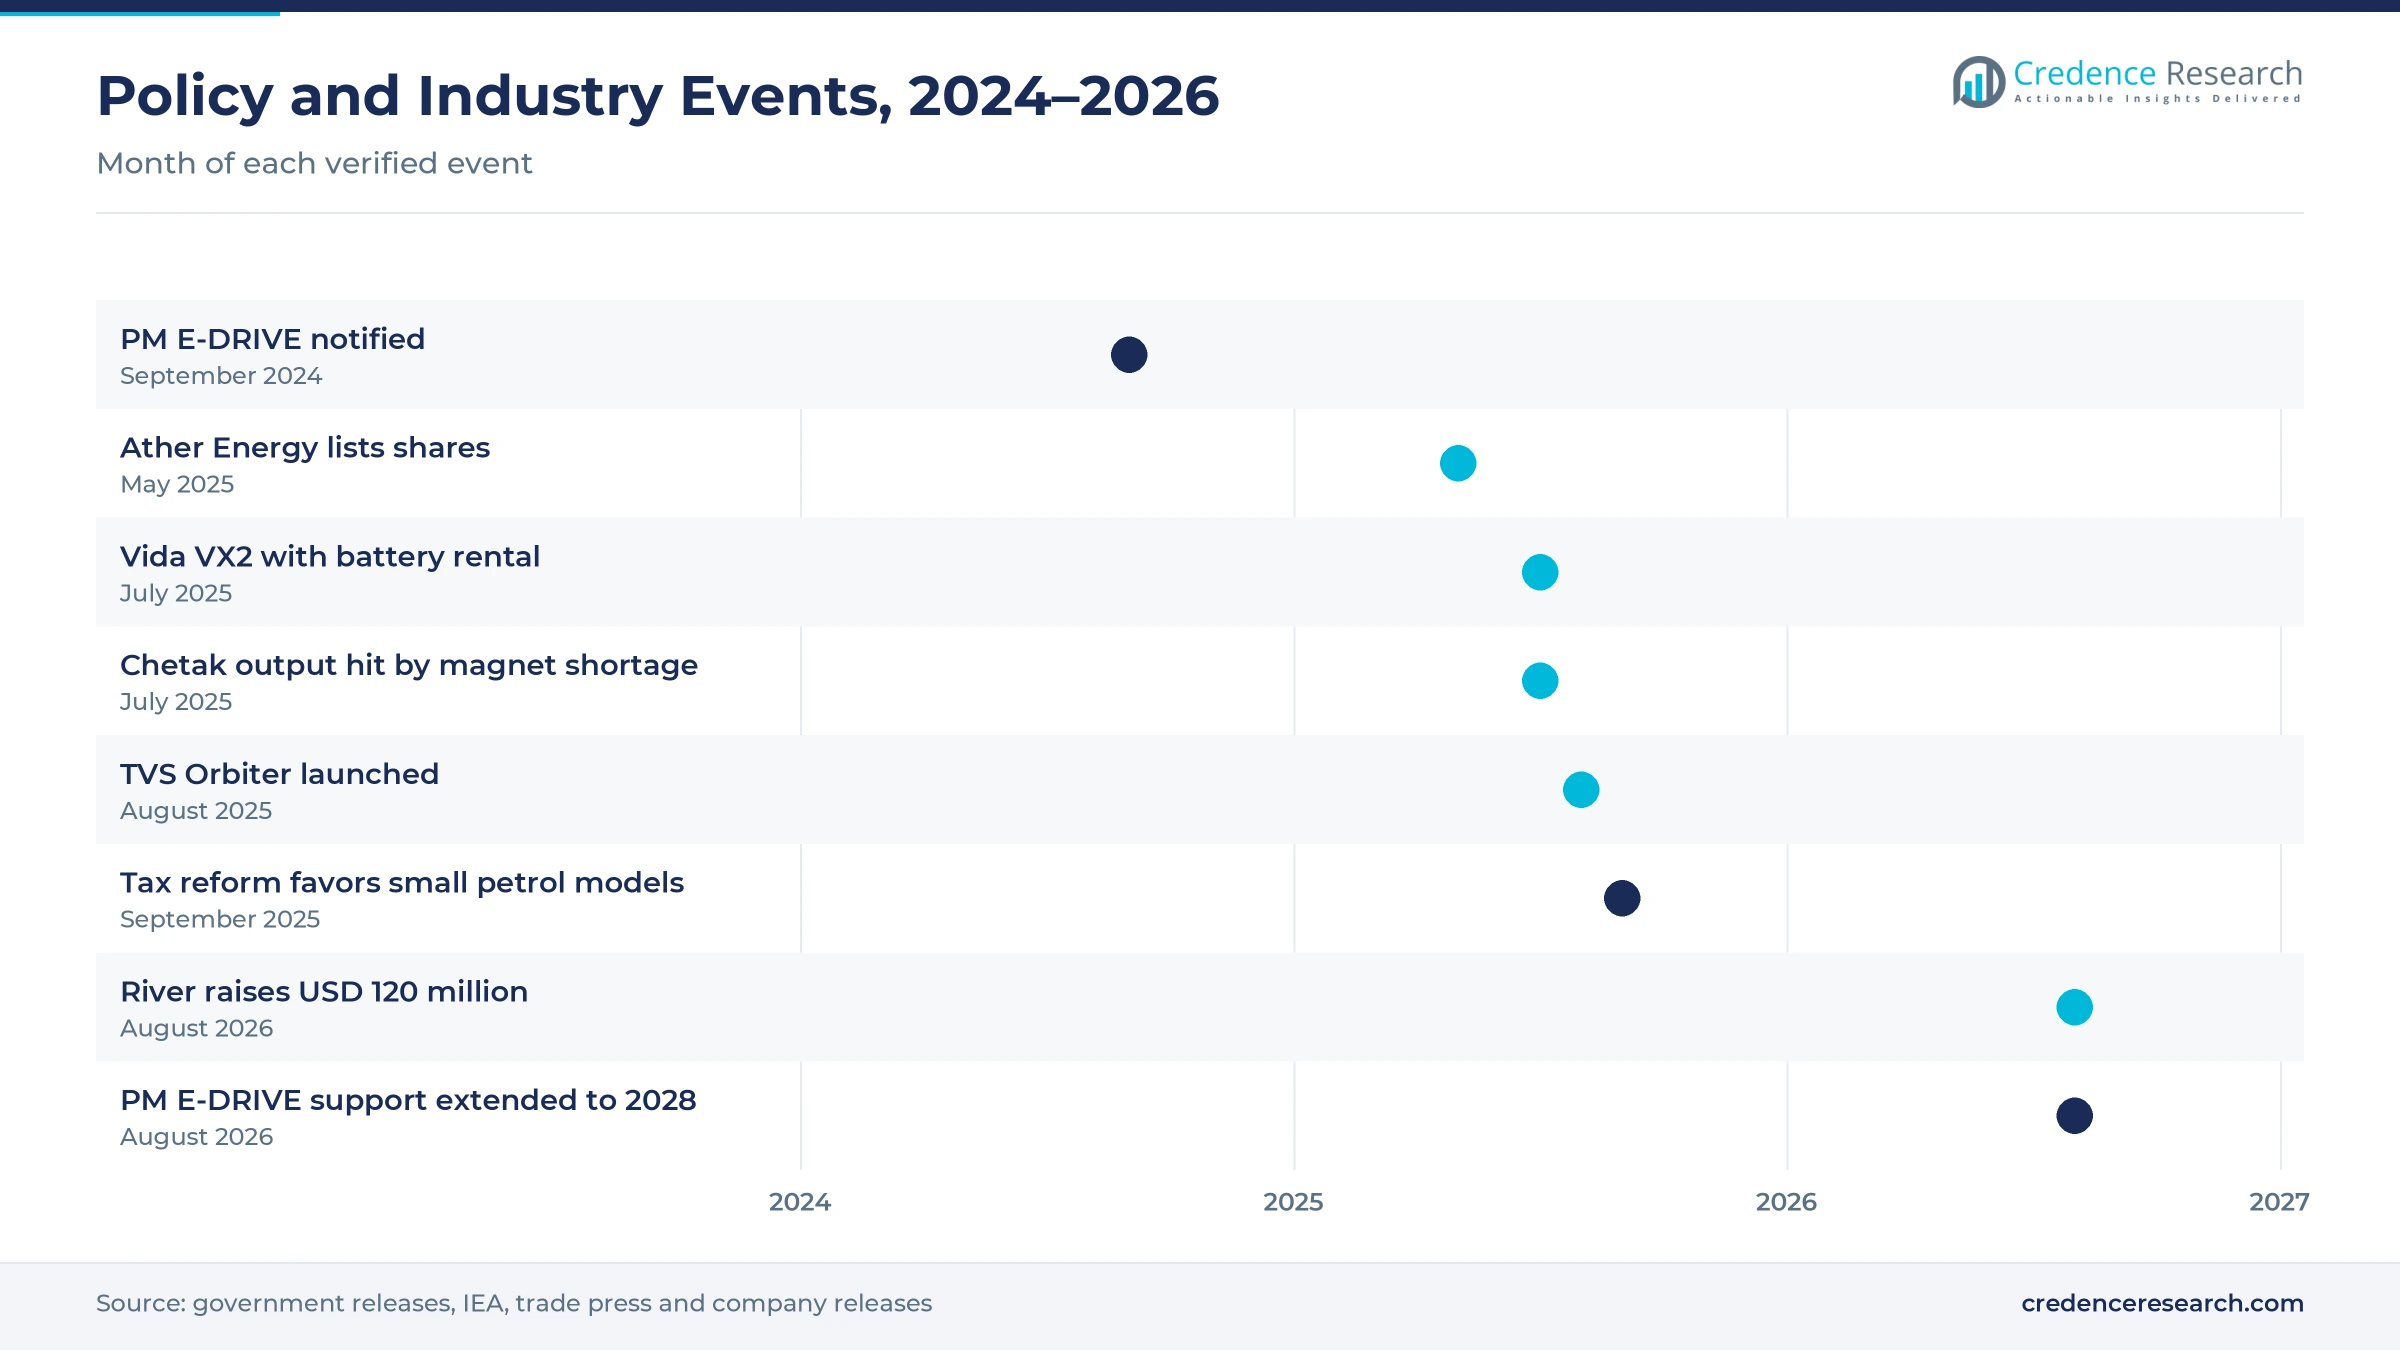Click Tax reform favors small petrol models
This screenshot has height=1350, width=2400.
pyautogui.click(x=402, y=883)
